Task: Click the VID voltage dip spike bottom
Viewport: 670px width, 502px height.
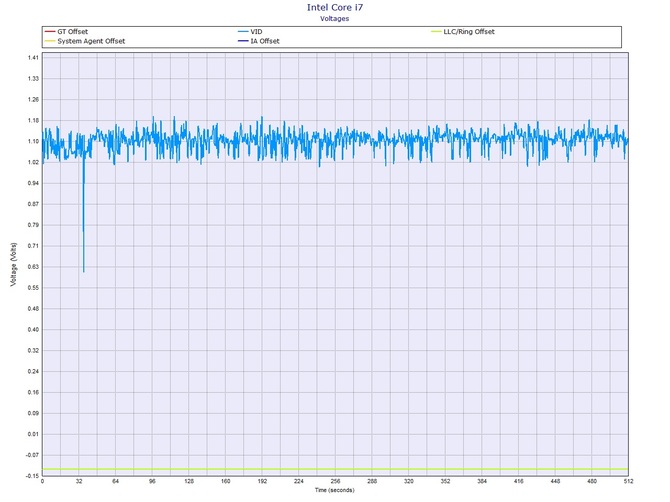Action: 84,270
